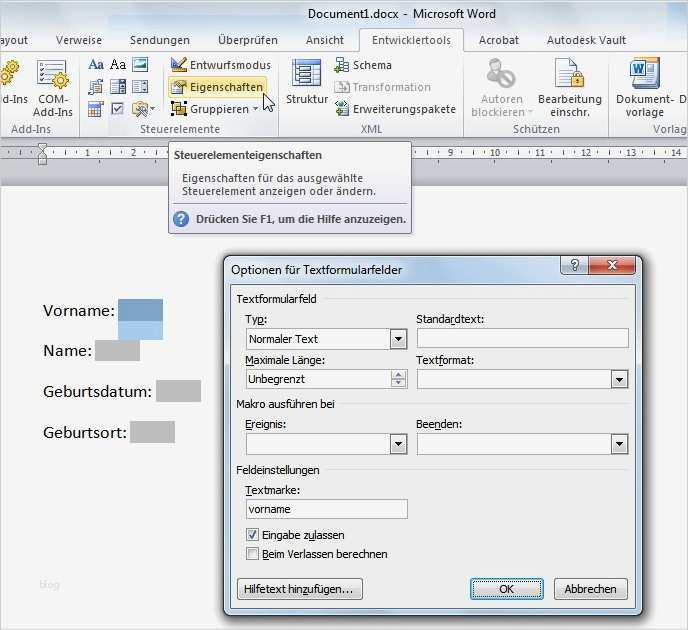Open Eigenschaften control properties
688x630 pixels.
[x=218, y=87]
